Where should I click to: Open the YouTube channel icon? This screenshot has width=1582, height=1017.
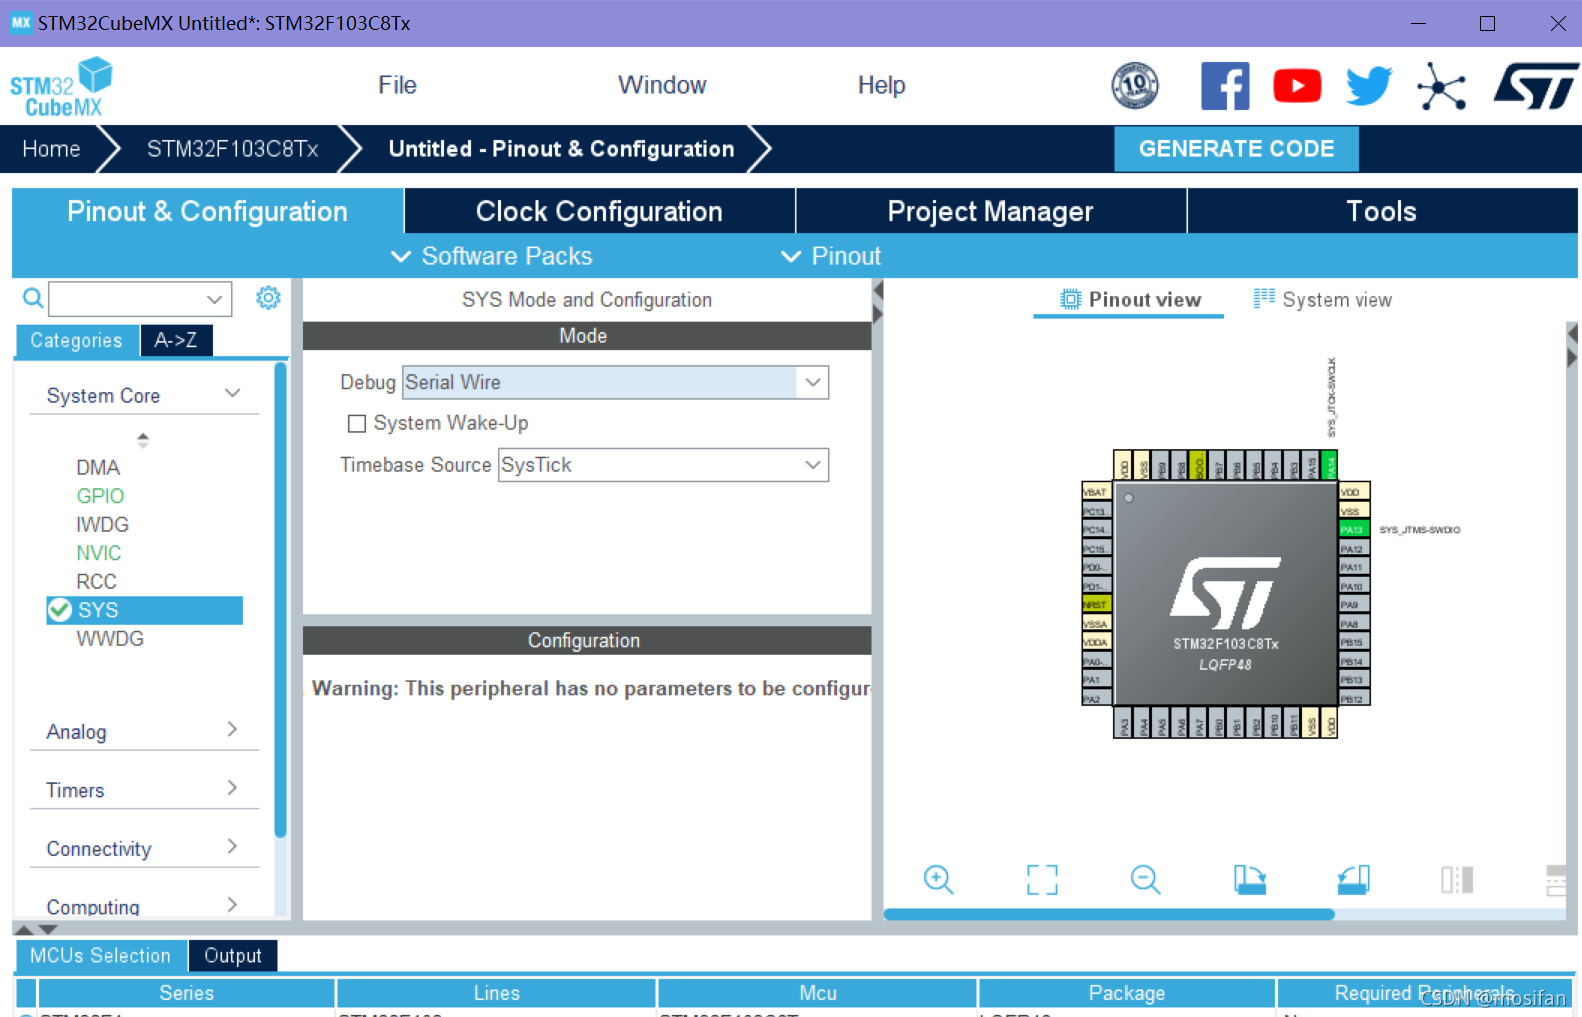1297,86
